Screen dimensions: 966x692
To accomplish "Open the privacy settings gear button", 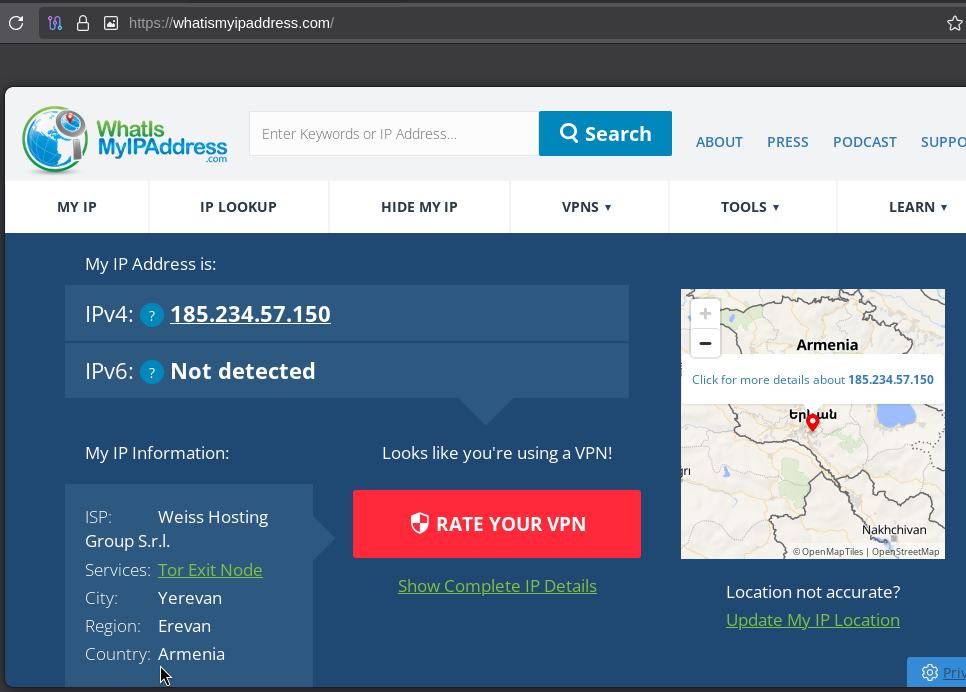I will 930,672.
